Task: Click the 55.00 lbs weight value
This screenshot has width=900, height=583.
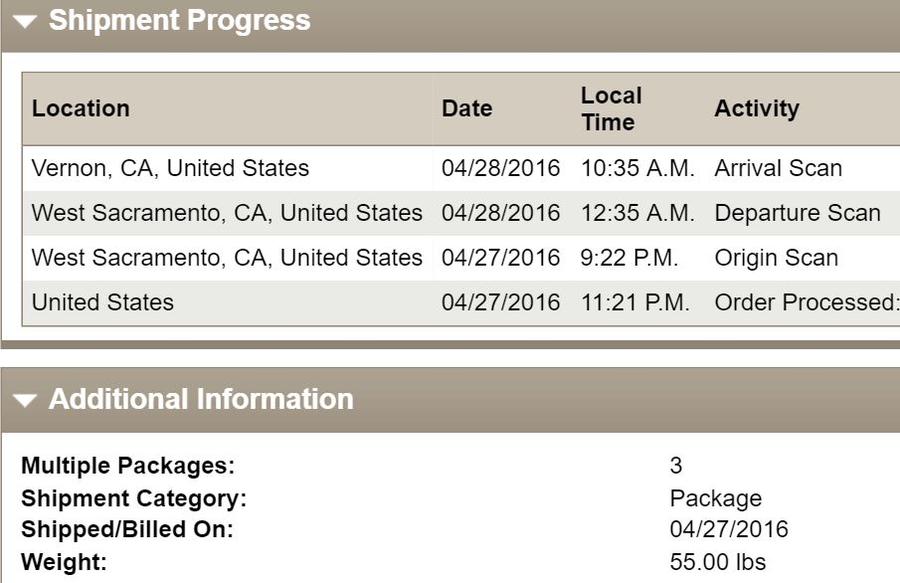Action: point(718,563)
